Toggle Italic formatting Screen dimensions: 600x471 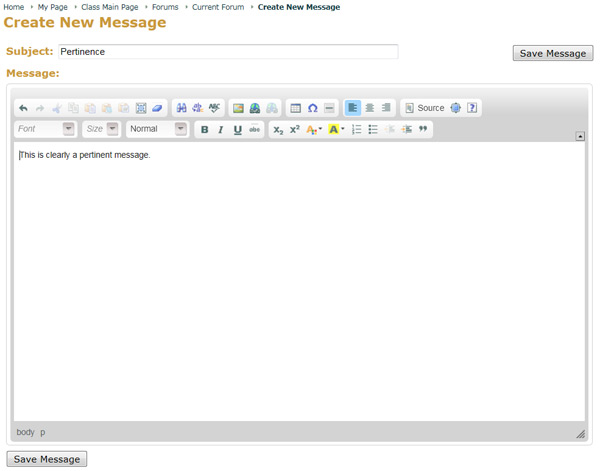click(221, 130)
